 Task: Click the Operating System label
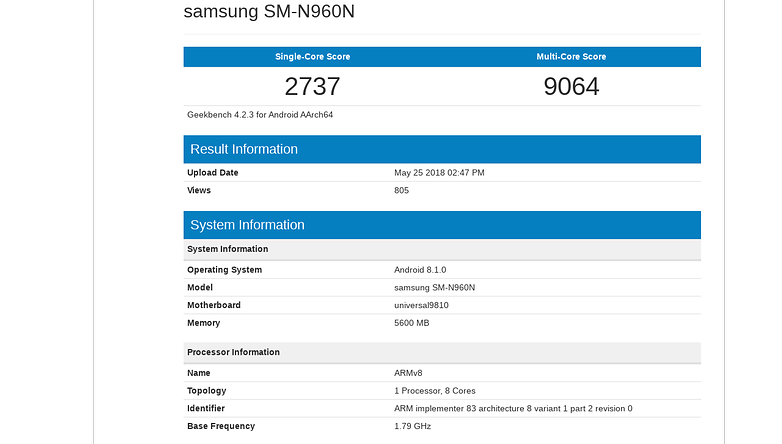[x=224, y=270]
